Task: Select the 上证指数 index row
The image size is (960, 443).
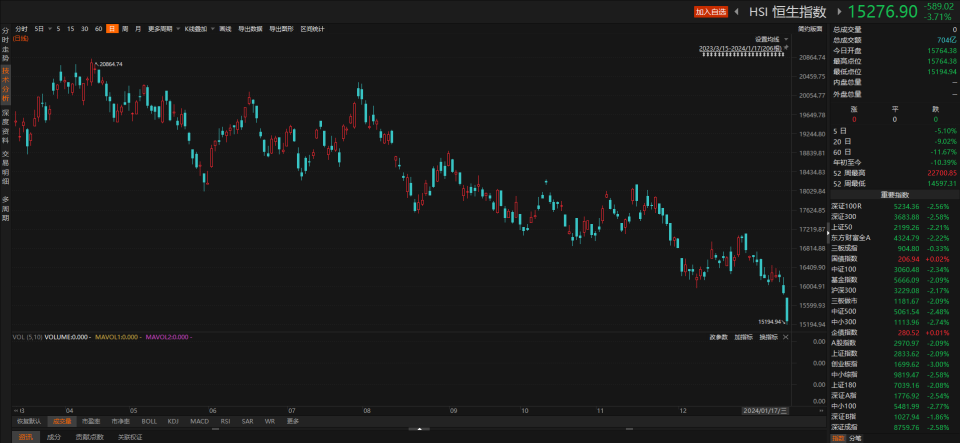Action: tap(894, 353)
